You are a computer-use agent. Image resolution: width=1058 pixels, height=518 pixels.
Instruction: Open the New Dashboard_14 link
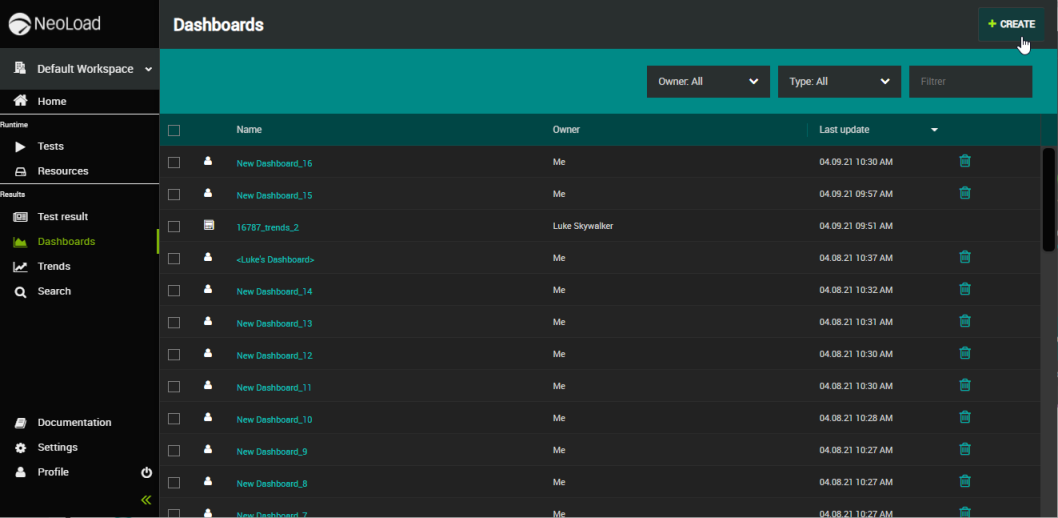click(x=274, y=291)
